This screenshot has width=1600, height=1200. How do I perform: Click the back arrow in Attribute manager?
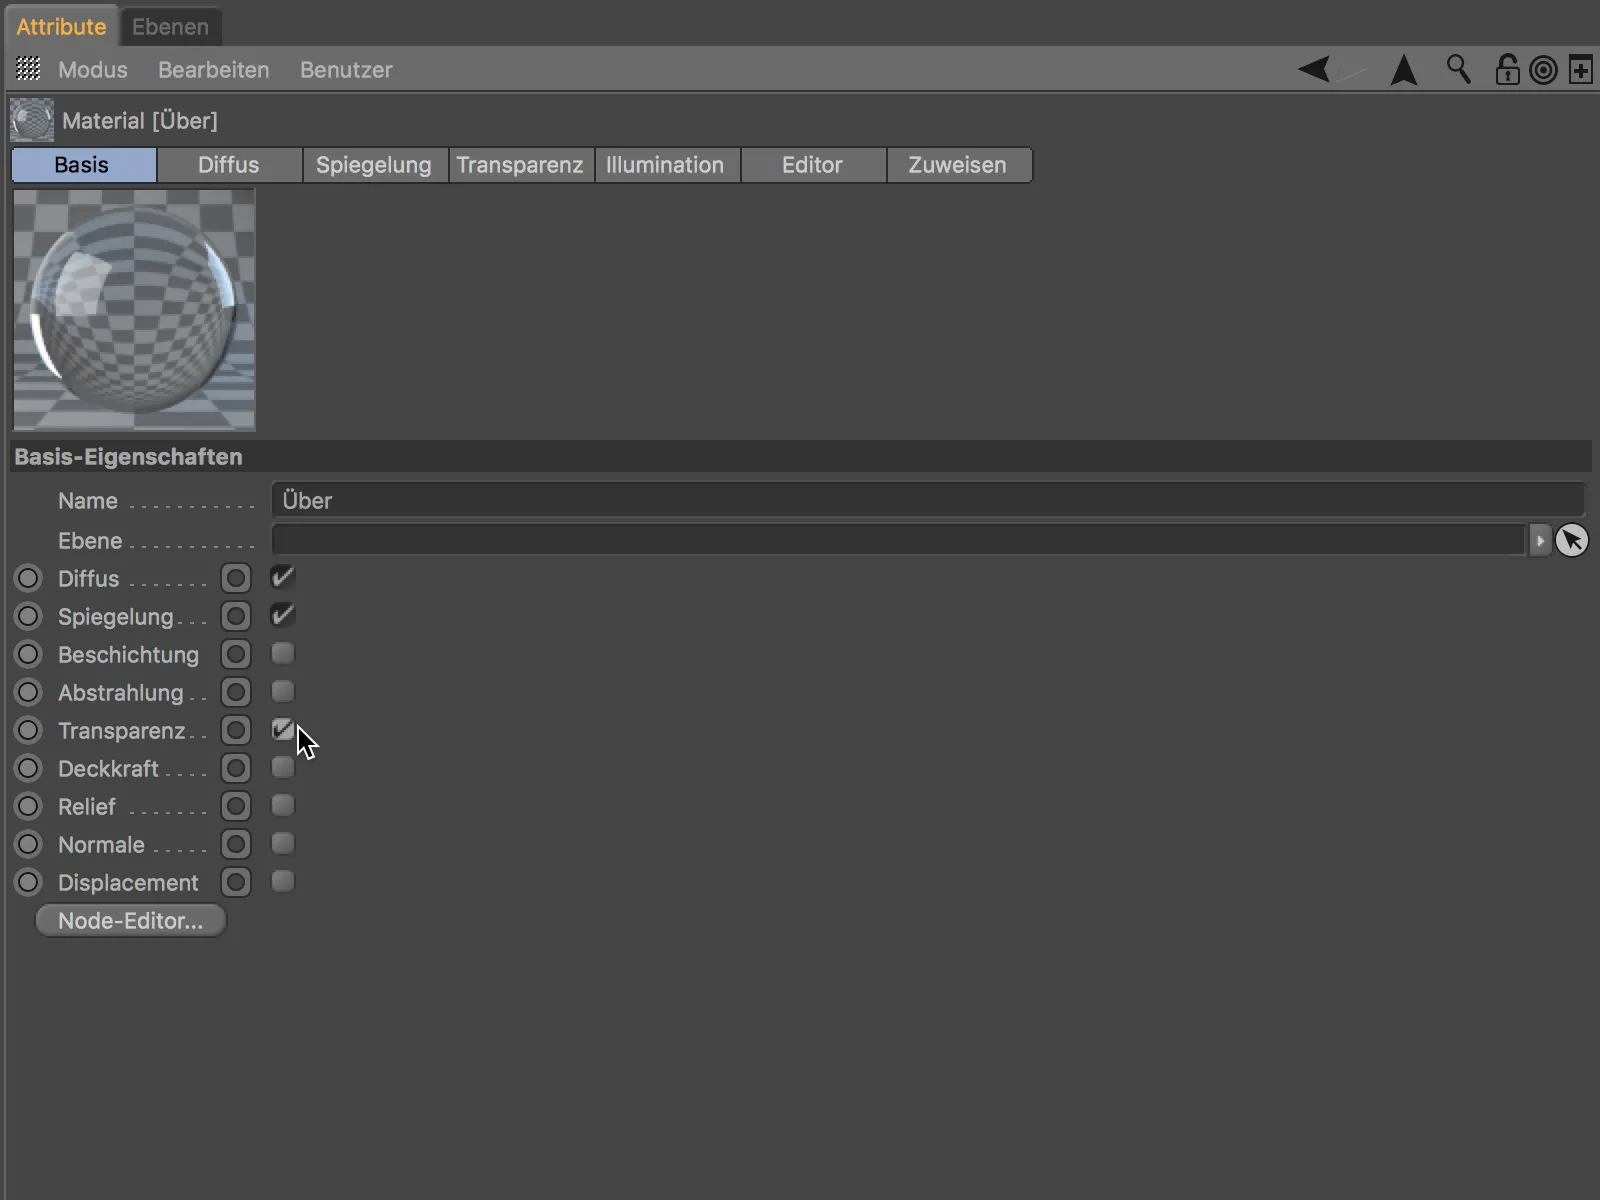pos(1314,69)
